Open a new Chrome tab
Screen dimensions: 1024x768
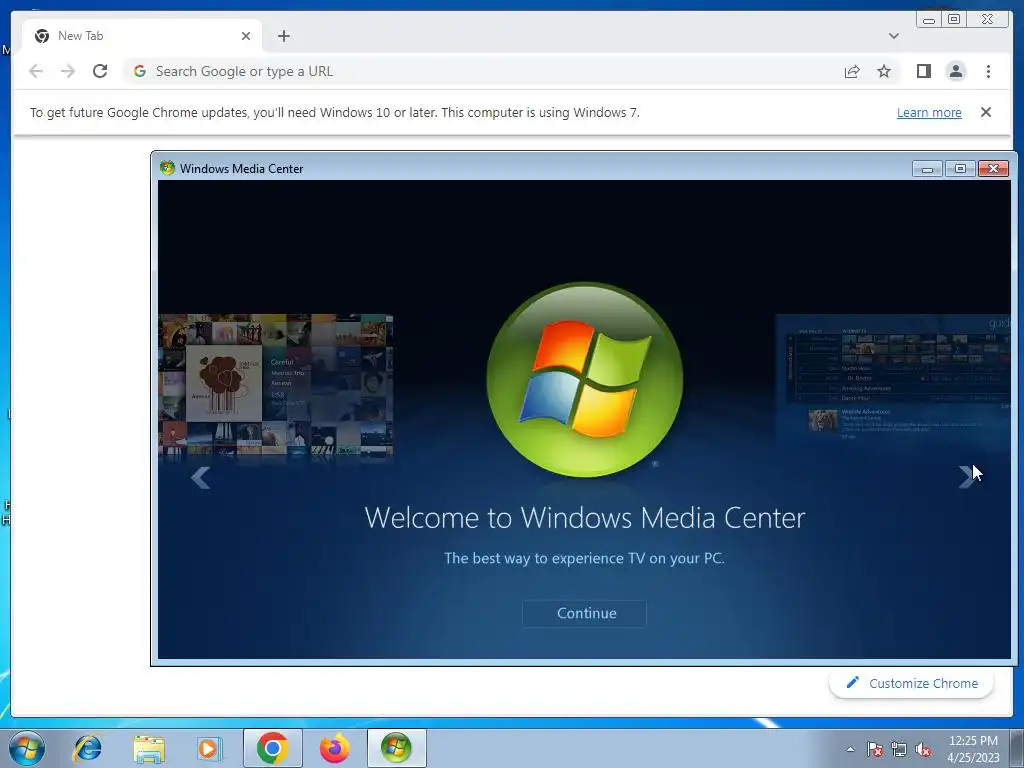tap(283, 36)
